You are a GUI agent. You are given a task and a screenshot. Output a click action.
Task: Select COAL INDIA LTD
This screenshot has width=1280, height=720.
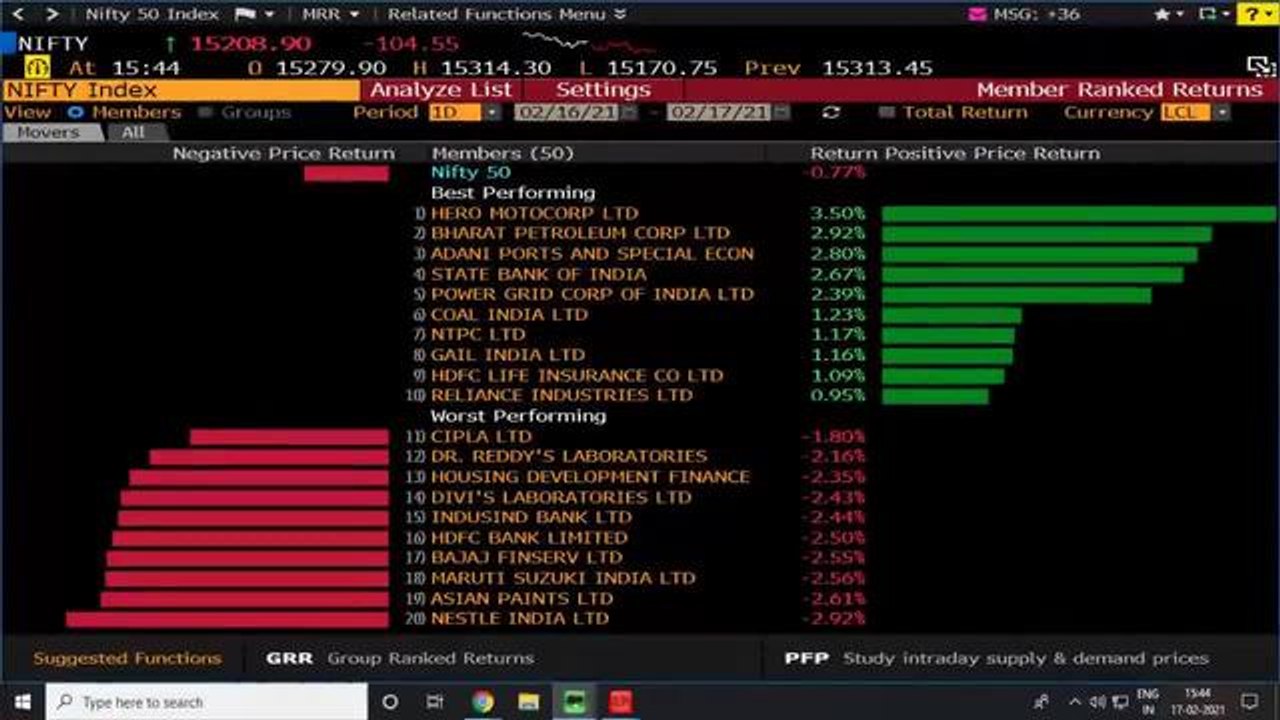[509, 314]
